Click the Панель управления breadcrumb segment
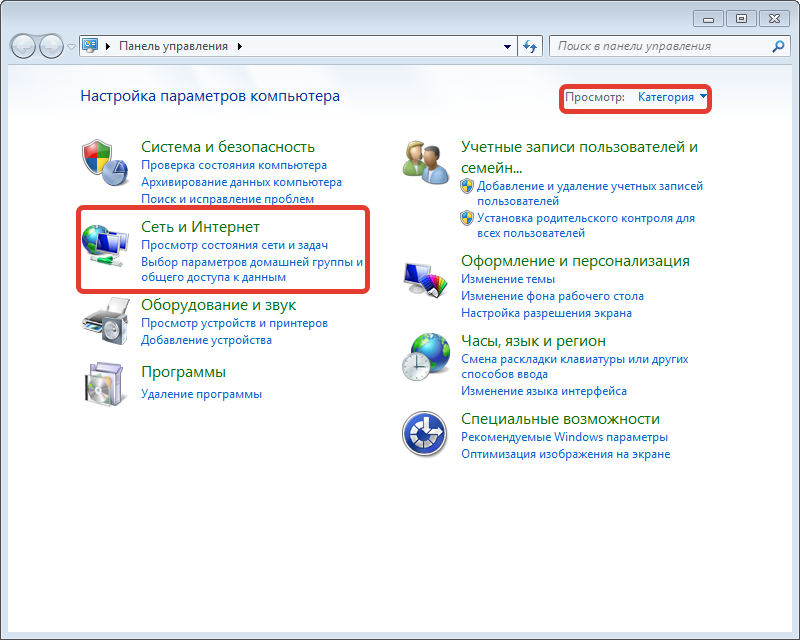 [173, 46]
